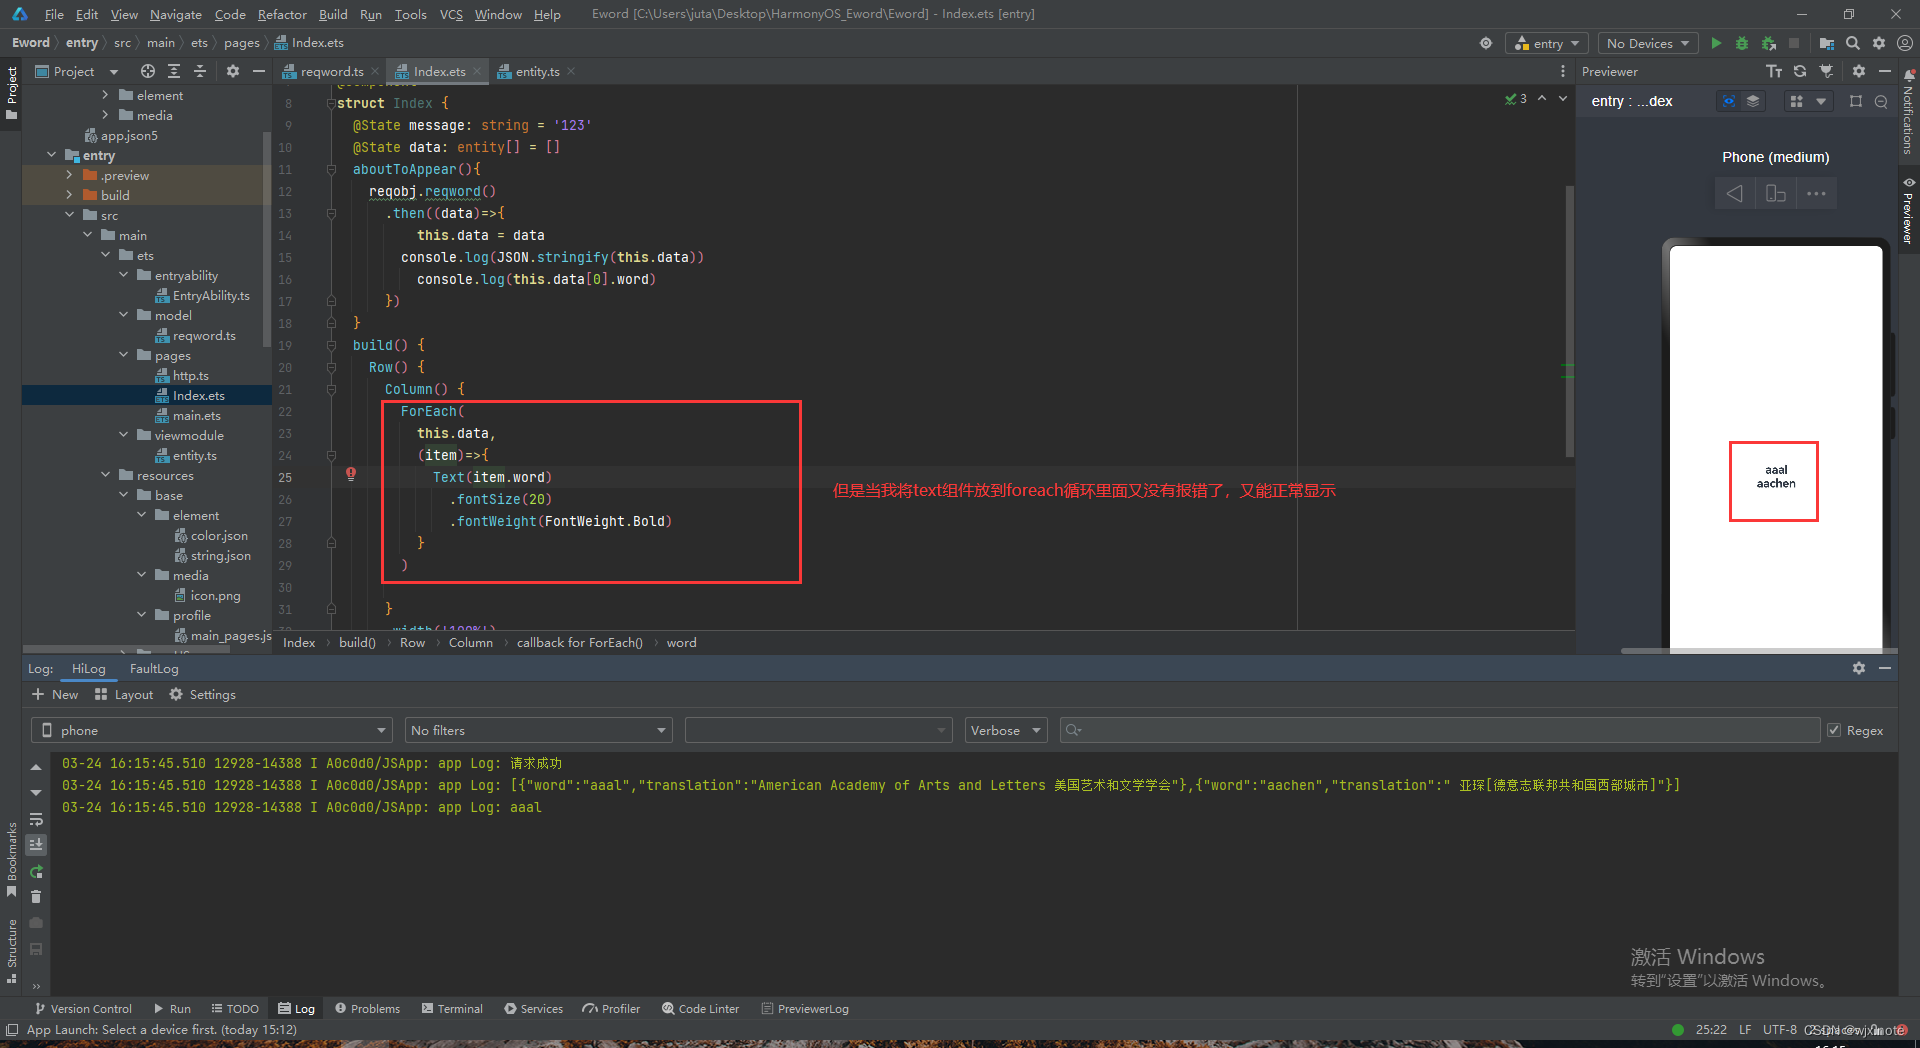Click the New button in HiLog toolbar

[56, 694]
